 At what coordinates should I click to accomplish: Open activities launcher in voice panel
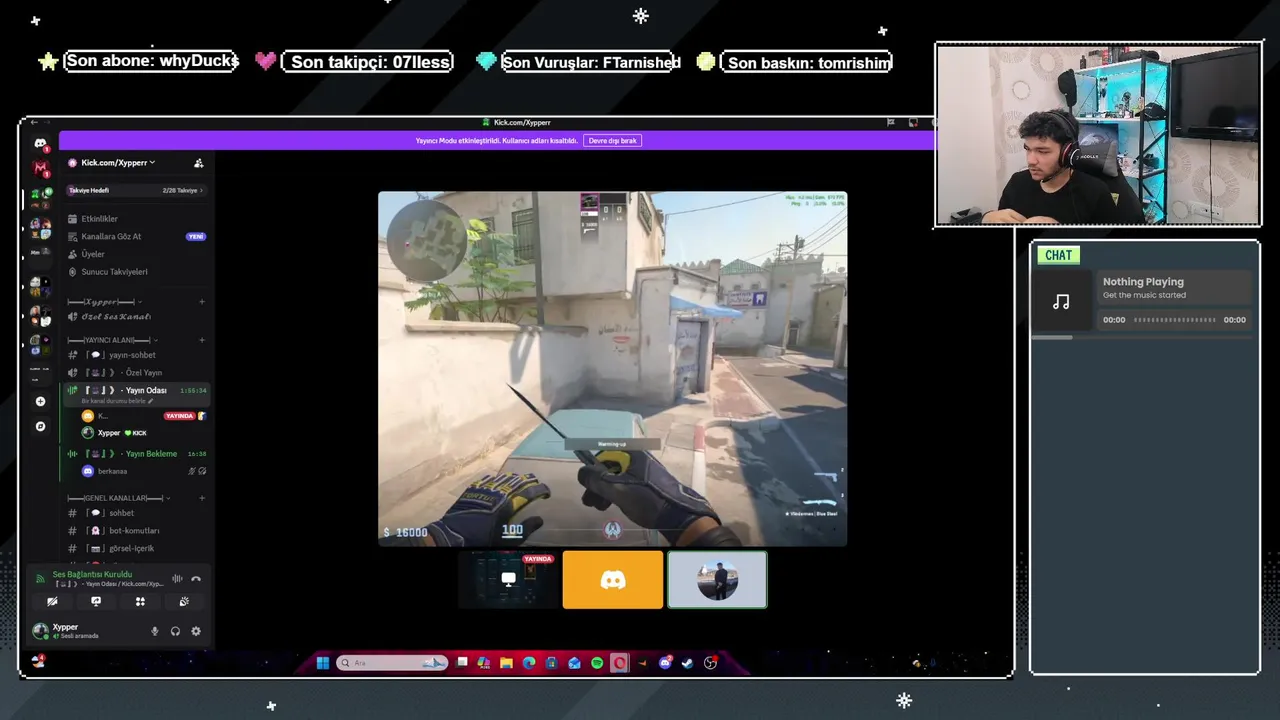140,602
